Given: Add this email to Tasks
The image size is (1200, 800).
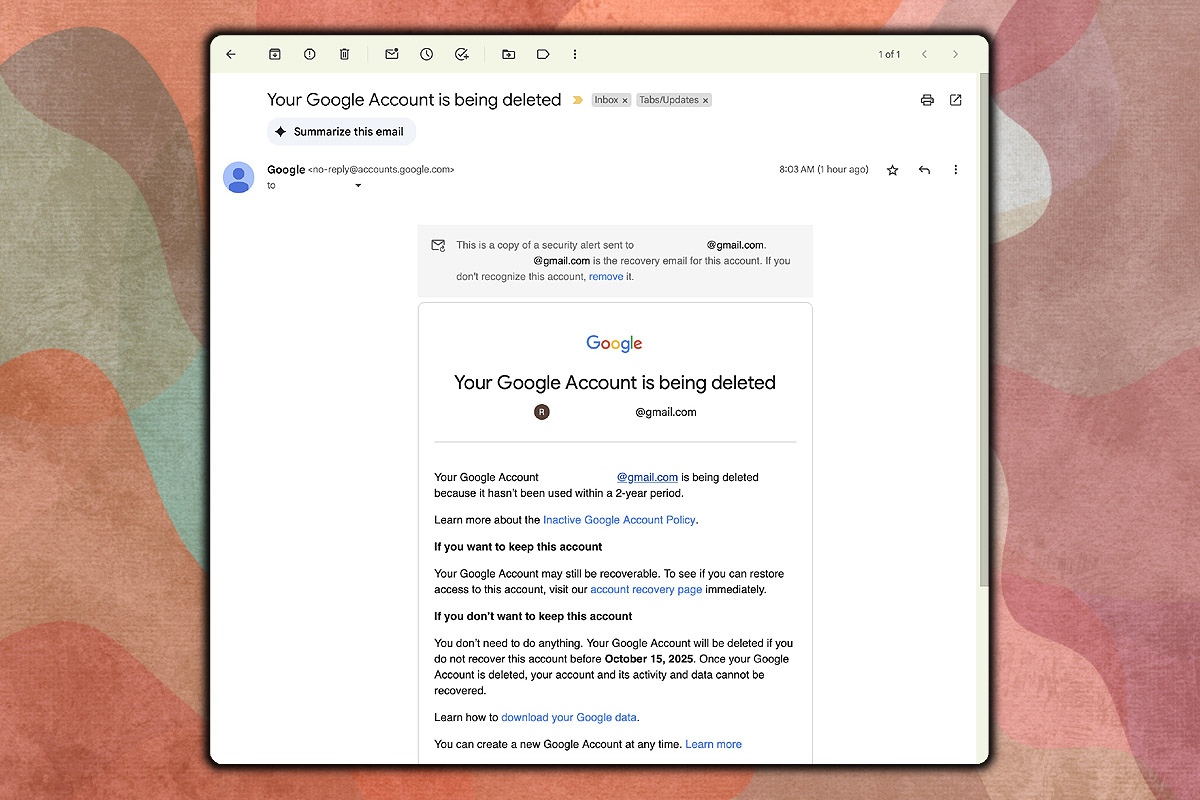Looking at the screenshot, I should tap(462, 54).
